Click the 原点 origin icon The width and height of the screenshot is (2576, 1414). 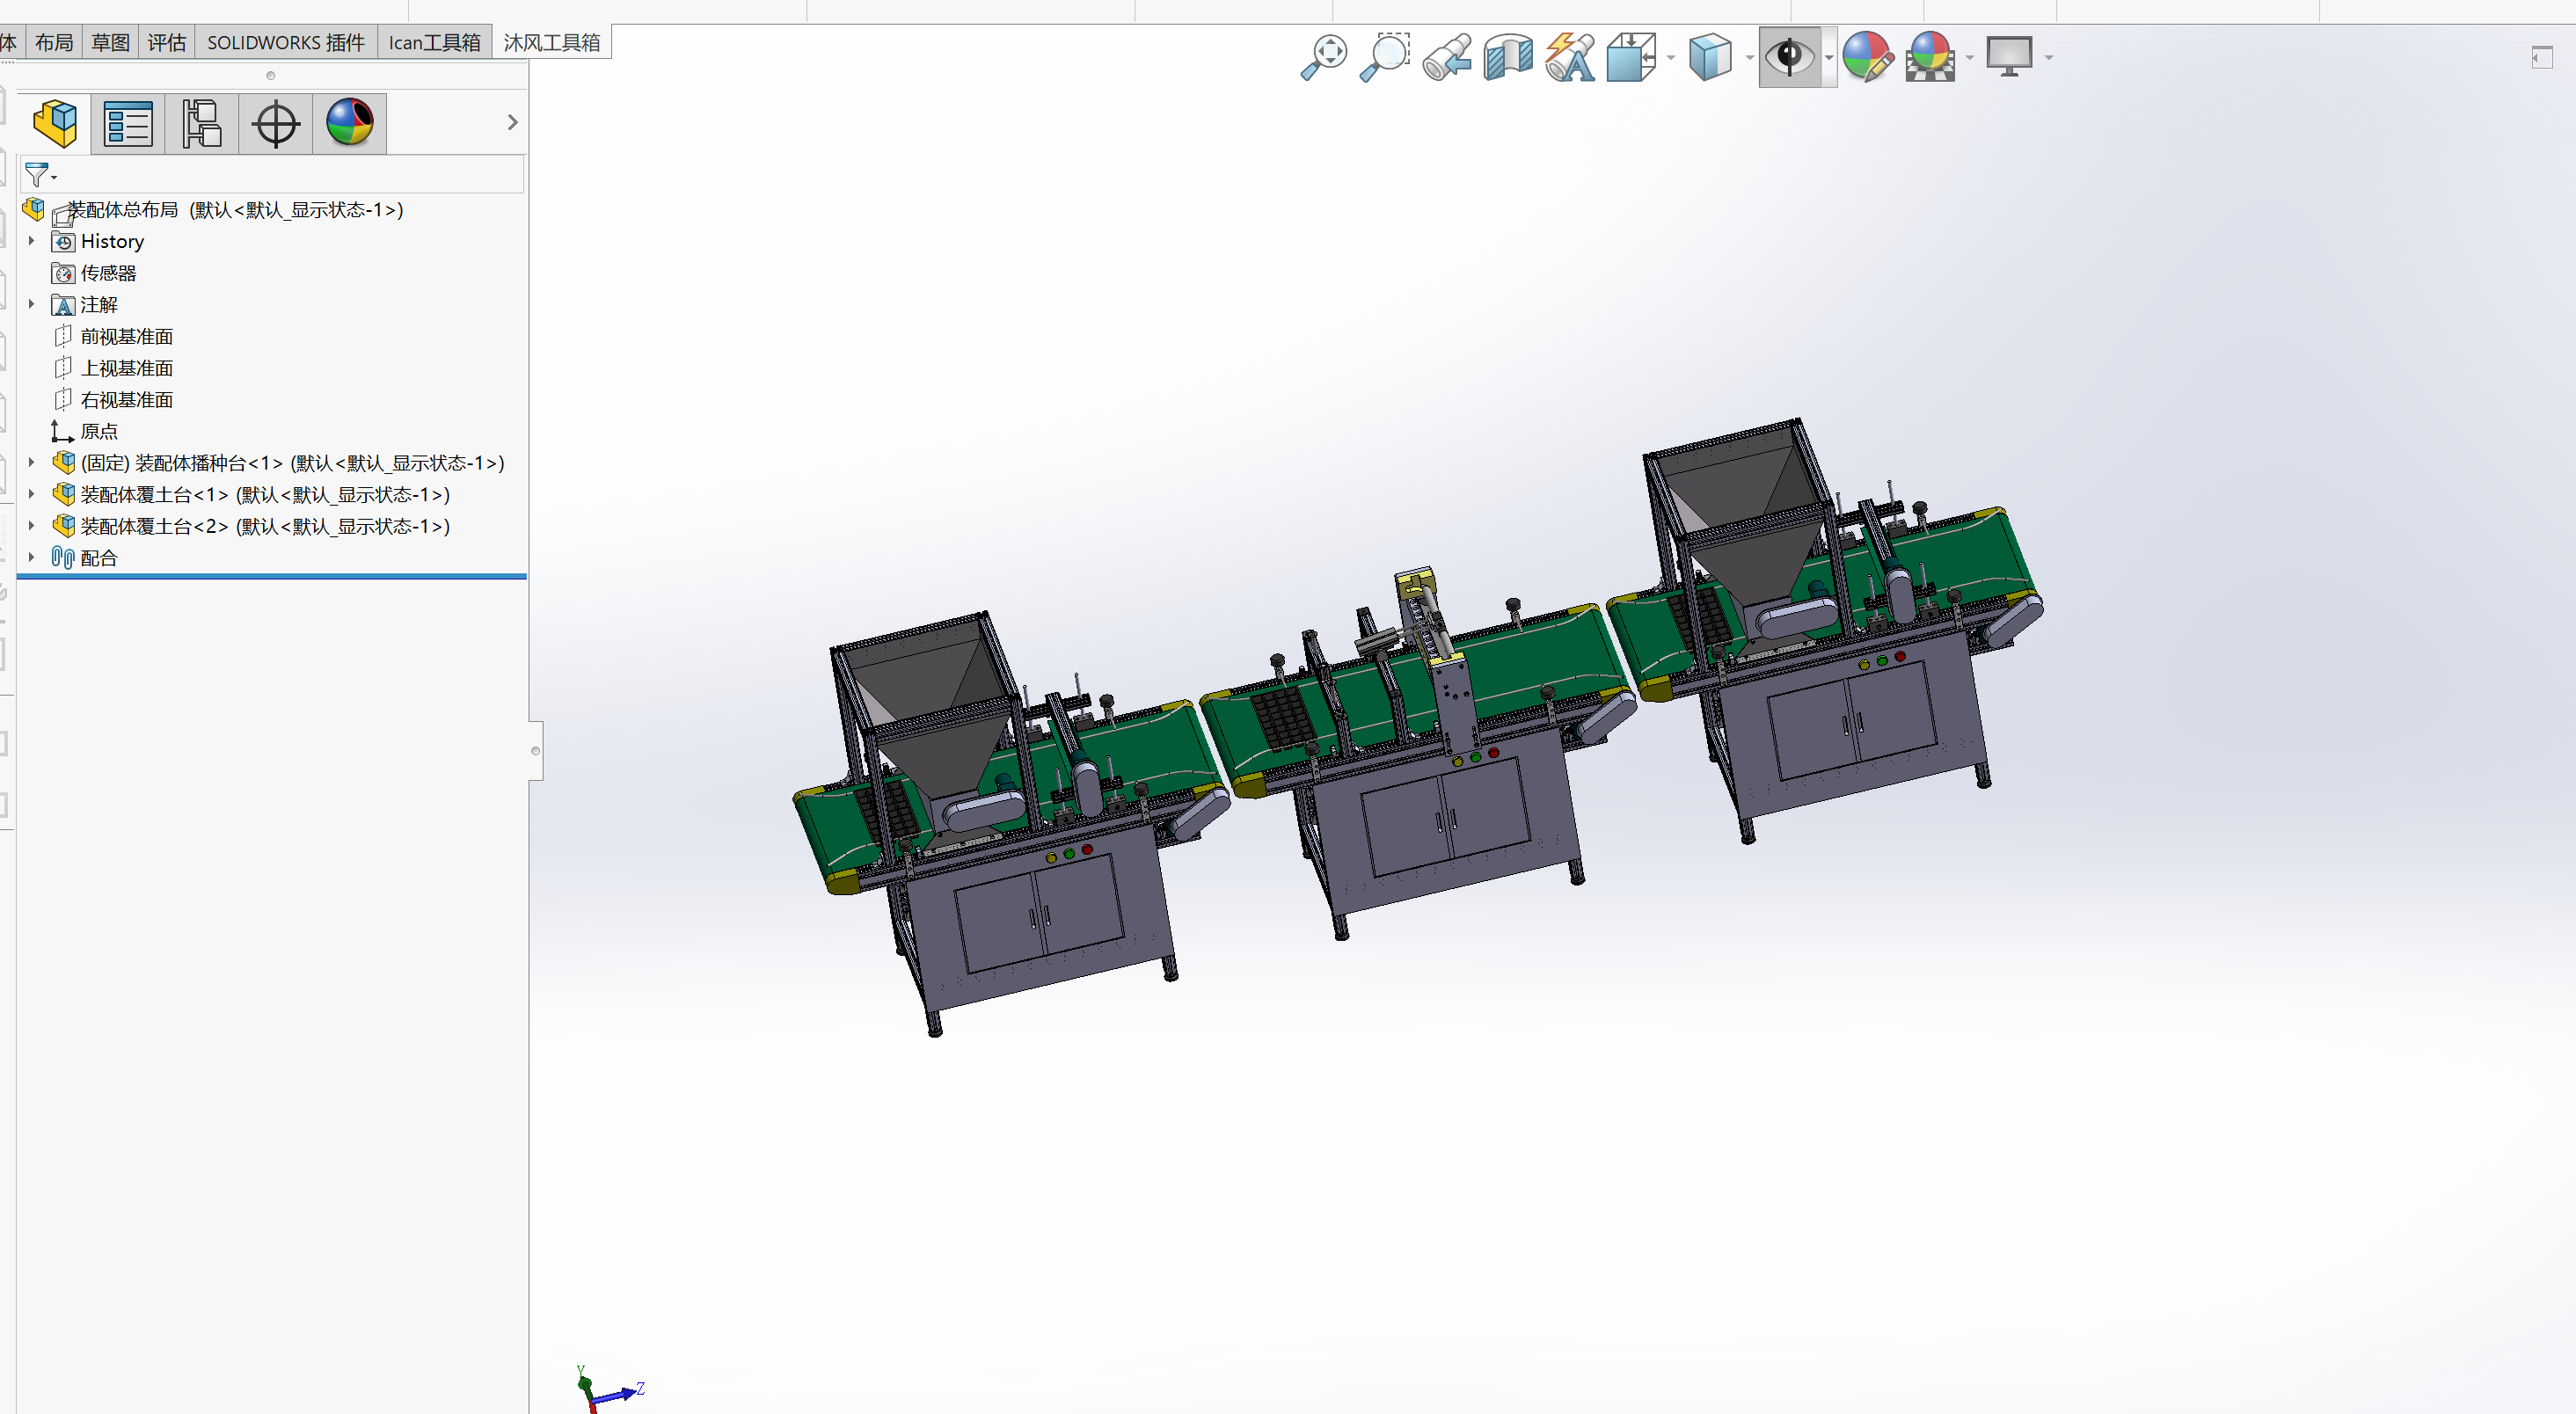(63, 431)
